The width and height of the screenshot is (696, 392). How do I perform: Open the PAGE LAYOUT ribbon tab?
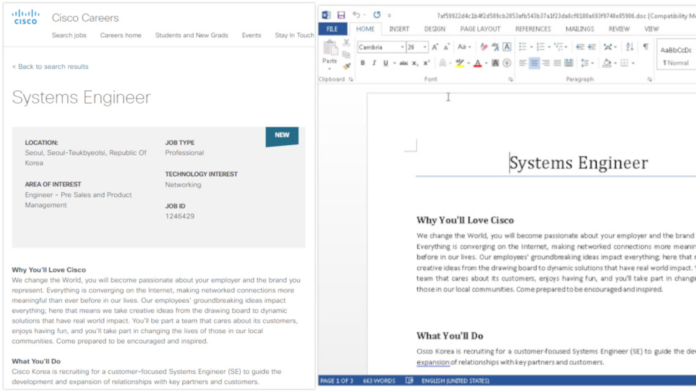point(480,29)
